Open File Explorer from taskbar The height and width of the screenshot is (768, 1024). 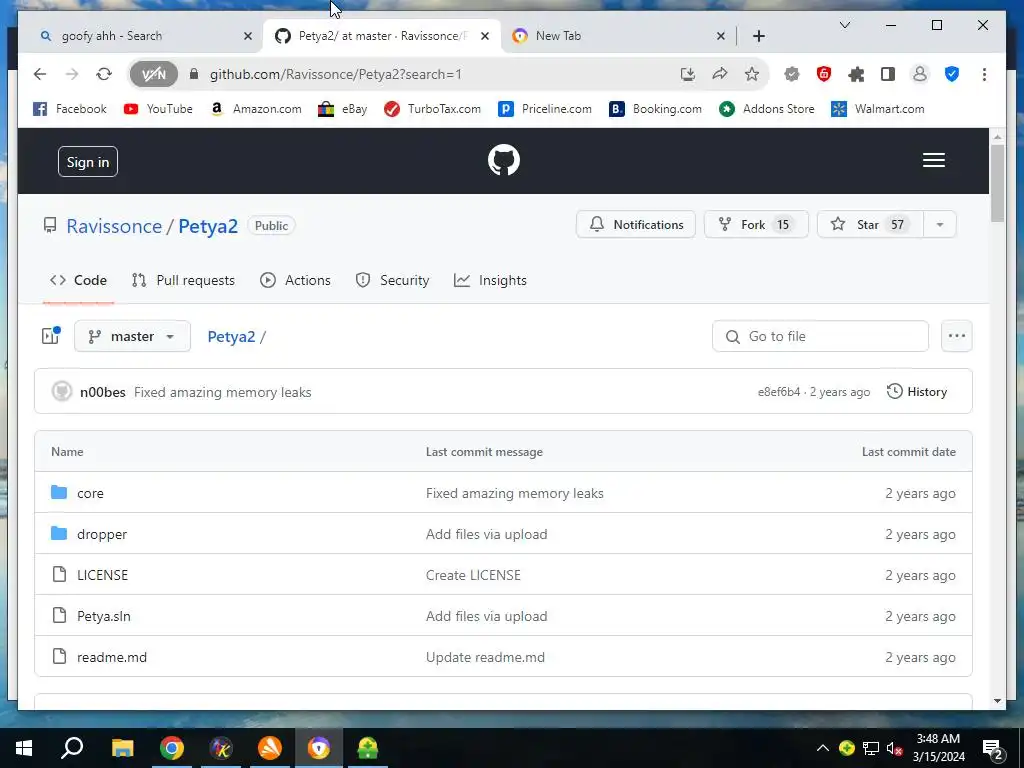click(x=122, y=748)
